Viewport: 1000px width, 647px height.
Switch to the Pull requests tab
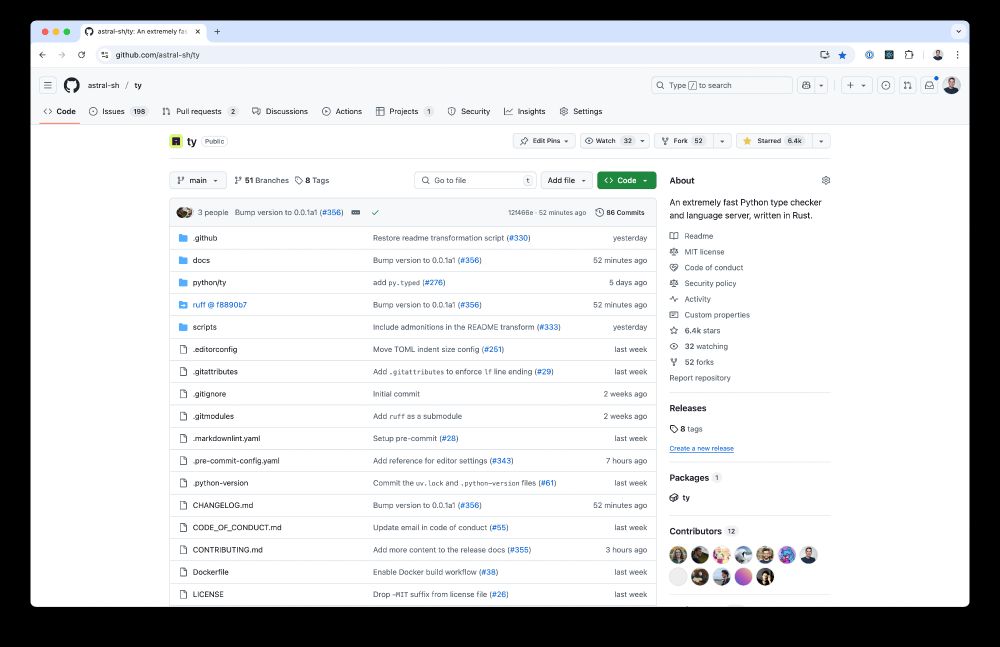click(200, 112)
